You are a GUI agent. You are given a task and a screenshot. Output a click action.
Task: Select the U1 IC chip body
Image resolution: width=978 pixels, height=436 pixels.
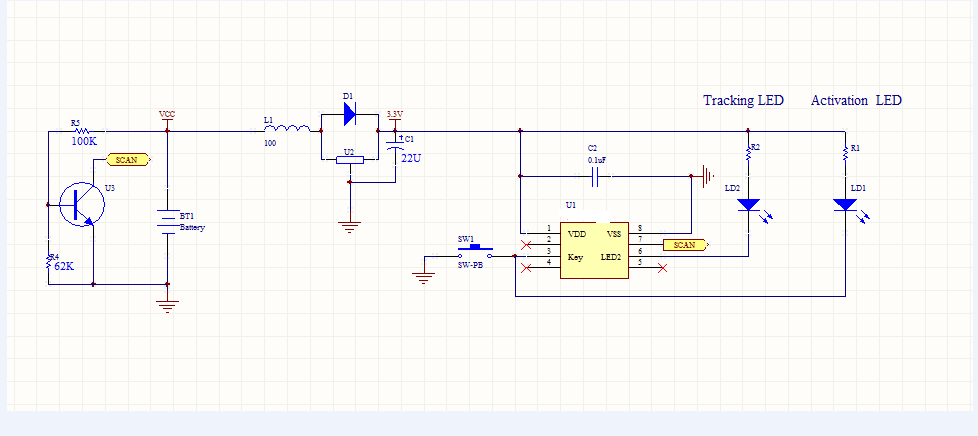point(594,250)
